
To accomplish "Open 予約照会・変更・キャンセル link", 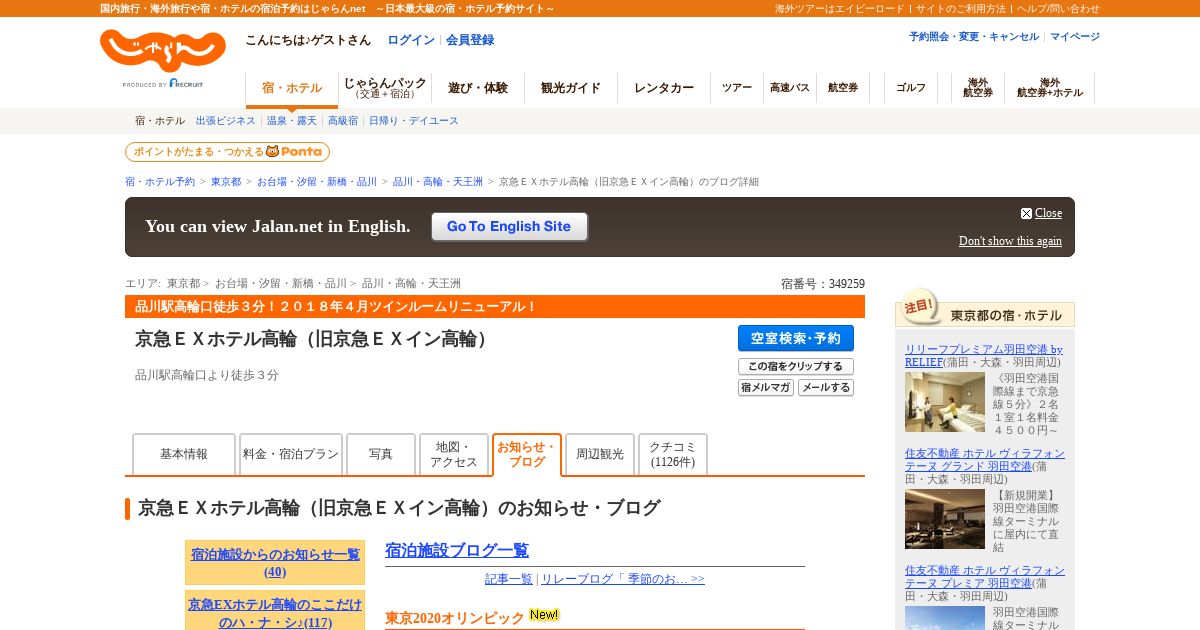I will tap(974, 36).
